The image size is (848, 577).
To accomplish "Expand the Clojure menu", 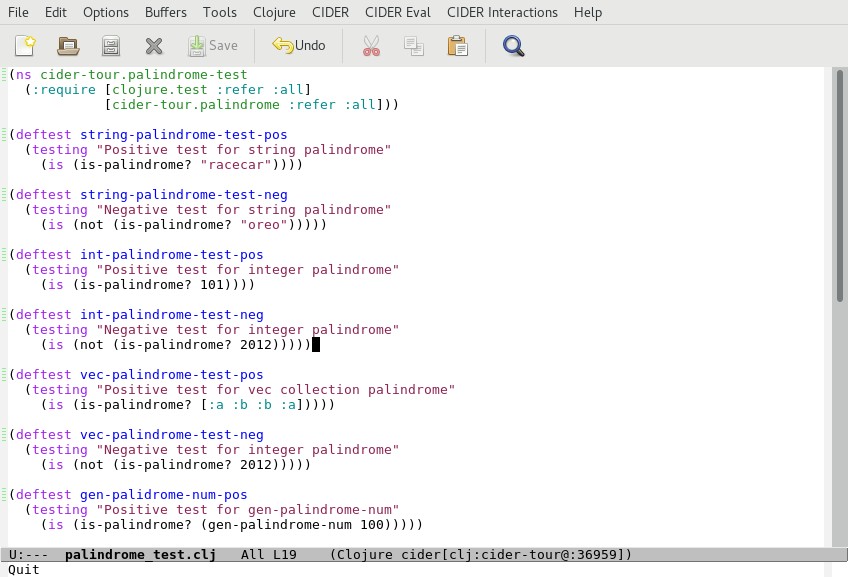I will (273, 12).
